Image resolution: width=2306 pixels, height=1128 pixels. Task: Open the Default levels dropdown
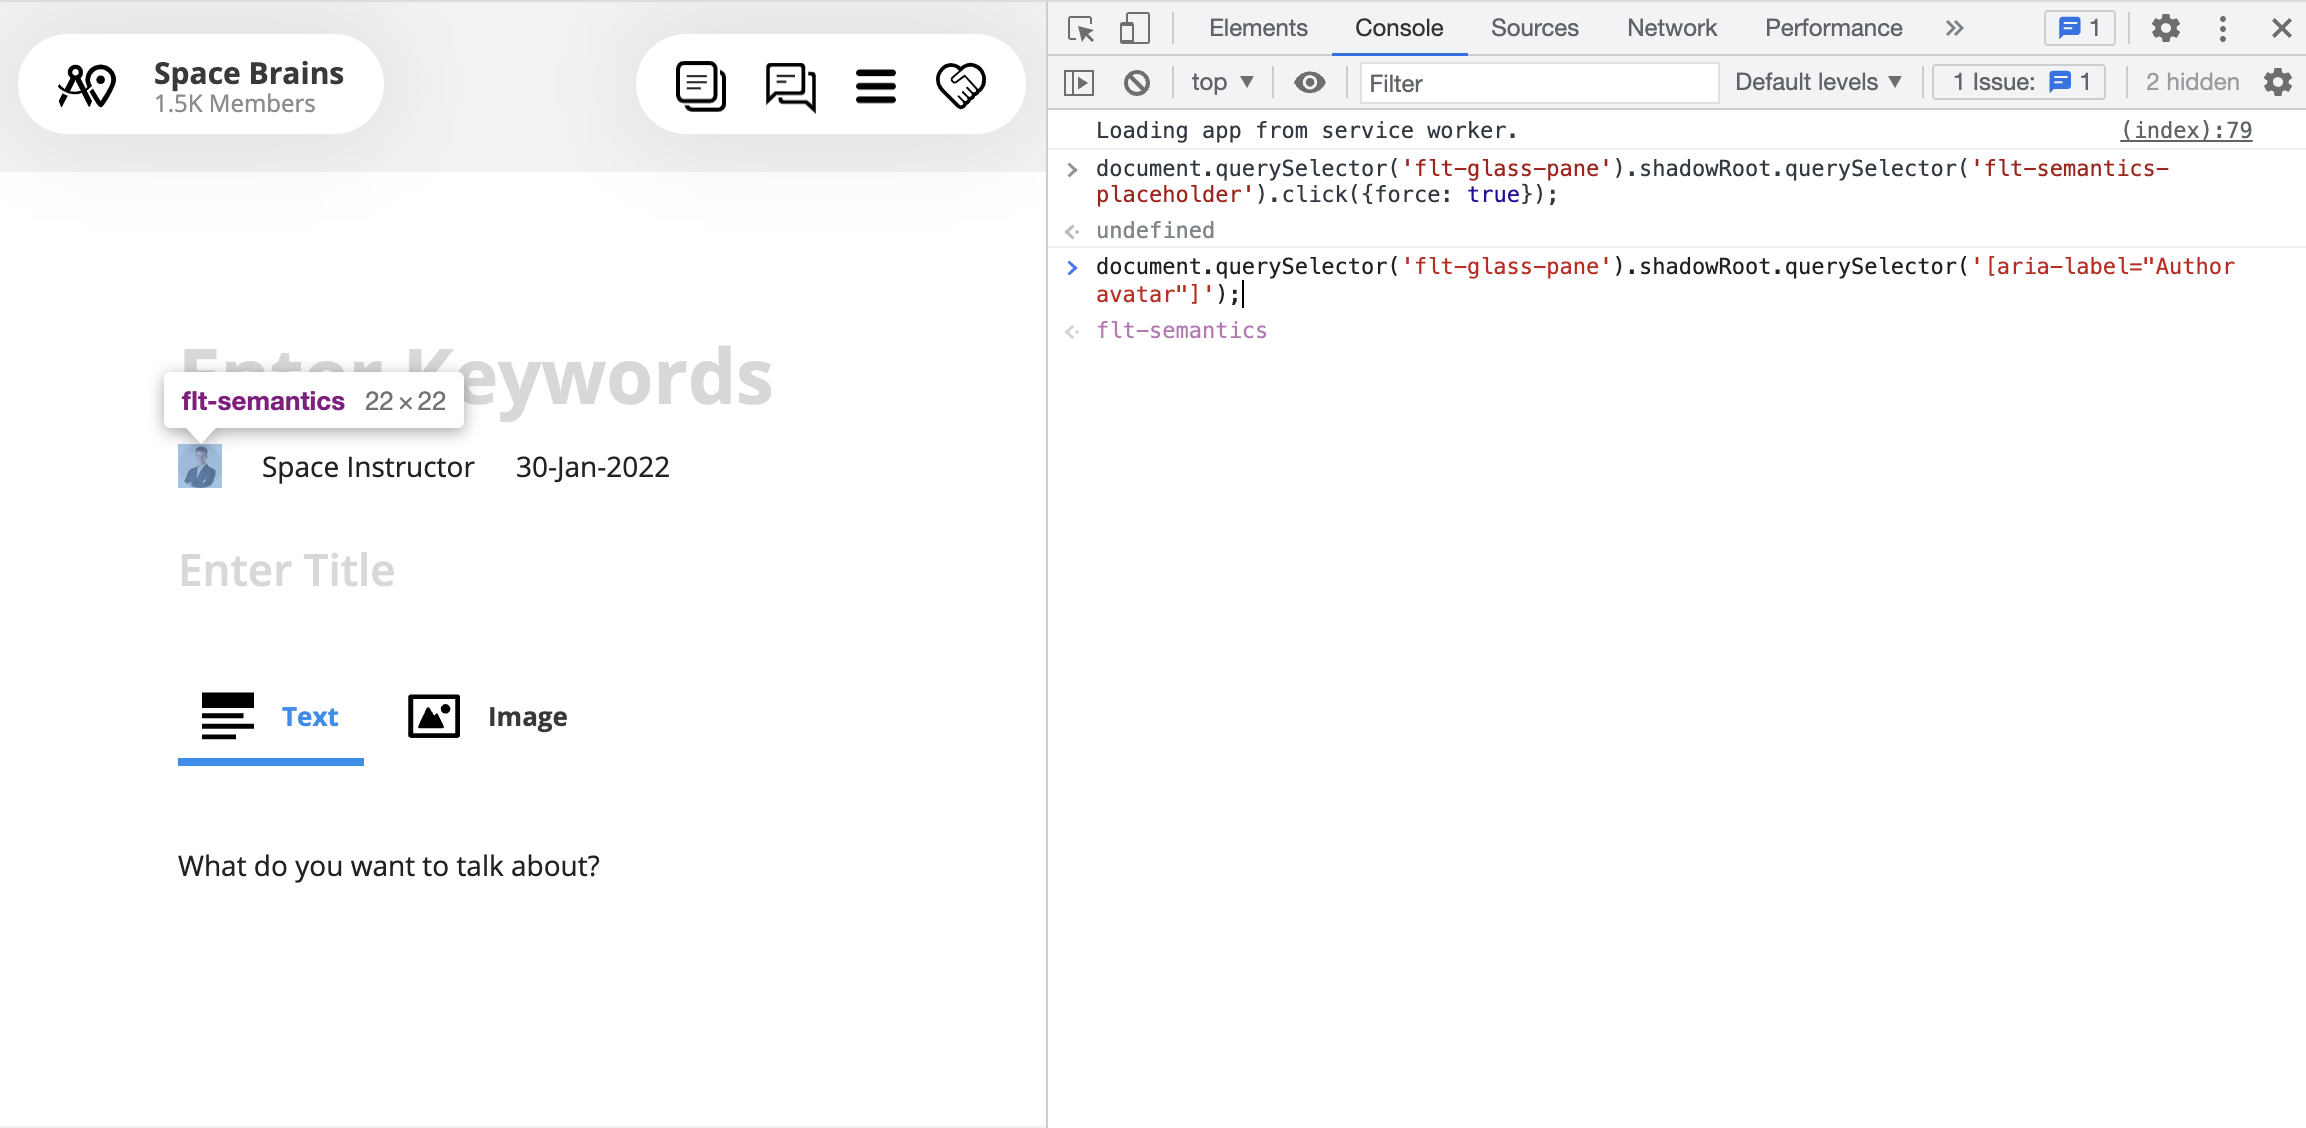[1817, 82]
